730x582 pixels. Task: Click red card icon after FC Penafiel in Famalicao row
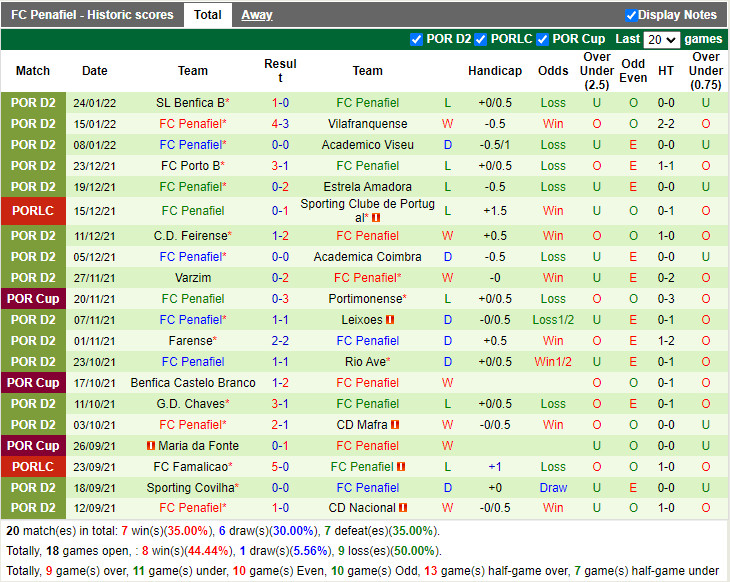click(401, 467)
